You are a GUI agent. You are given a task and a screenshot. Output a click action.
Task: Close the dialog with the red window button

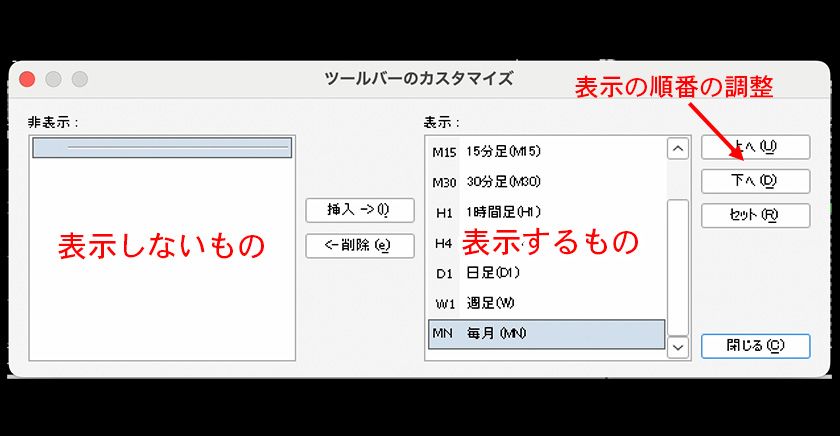[x=27, y=79]
